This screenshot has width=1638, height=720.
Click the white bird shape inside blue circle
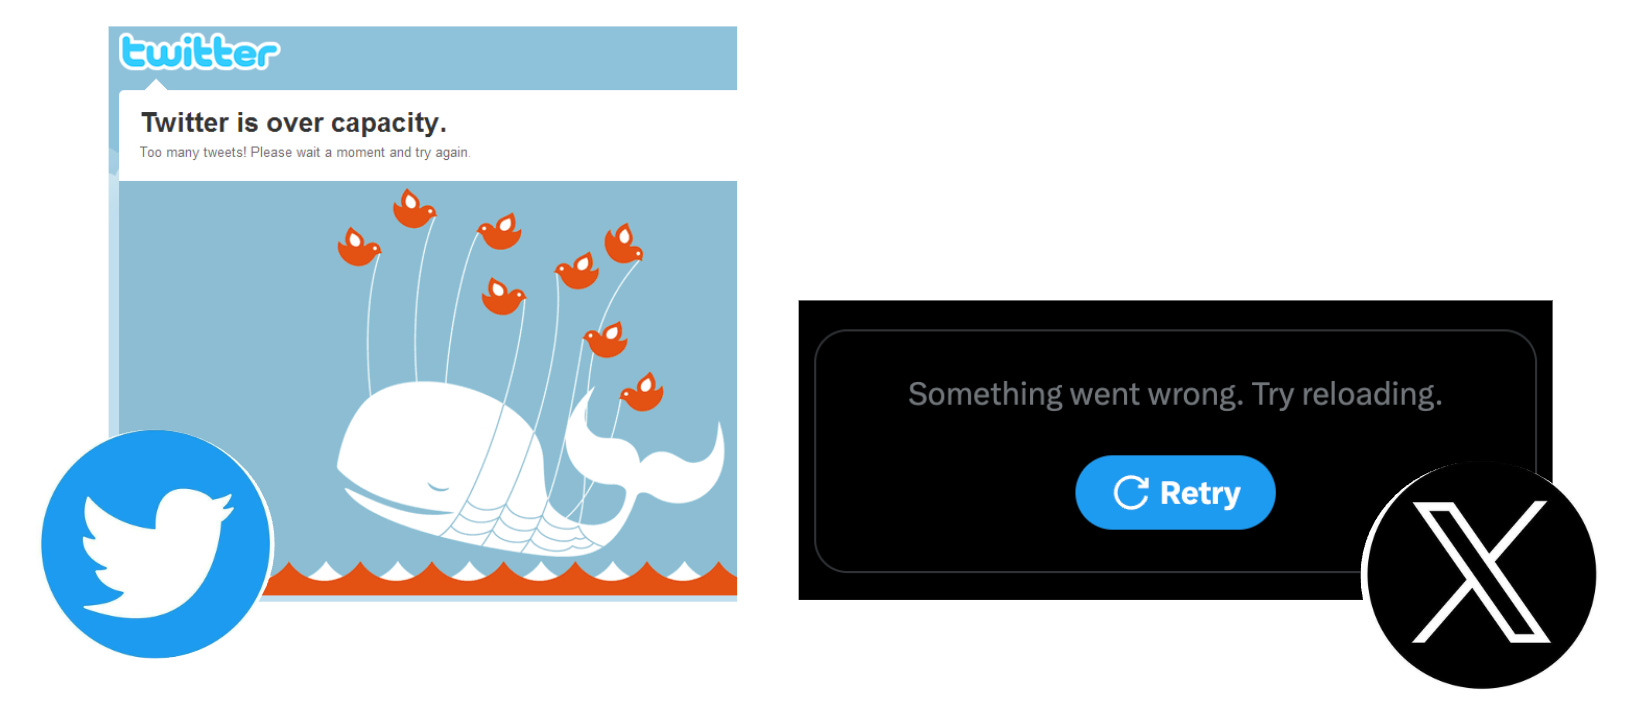click(x=157, y=550)
